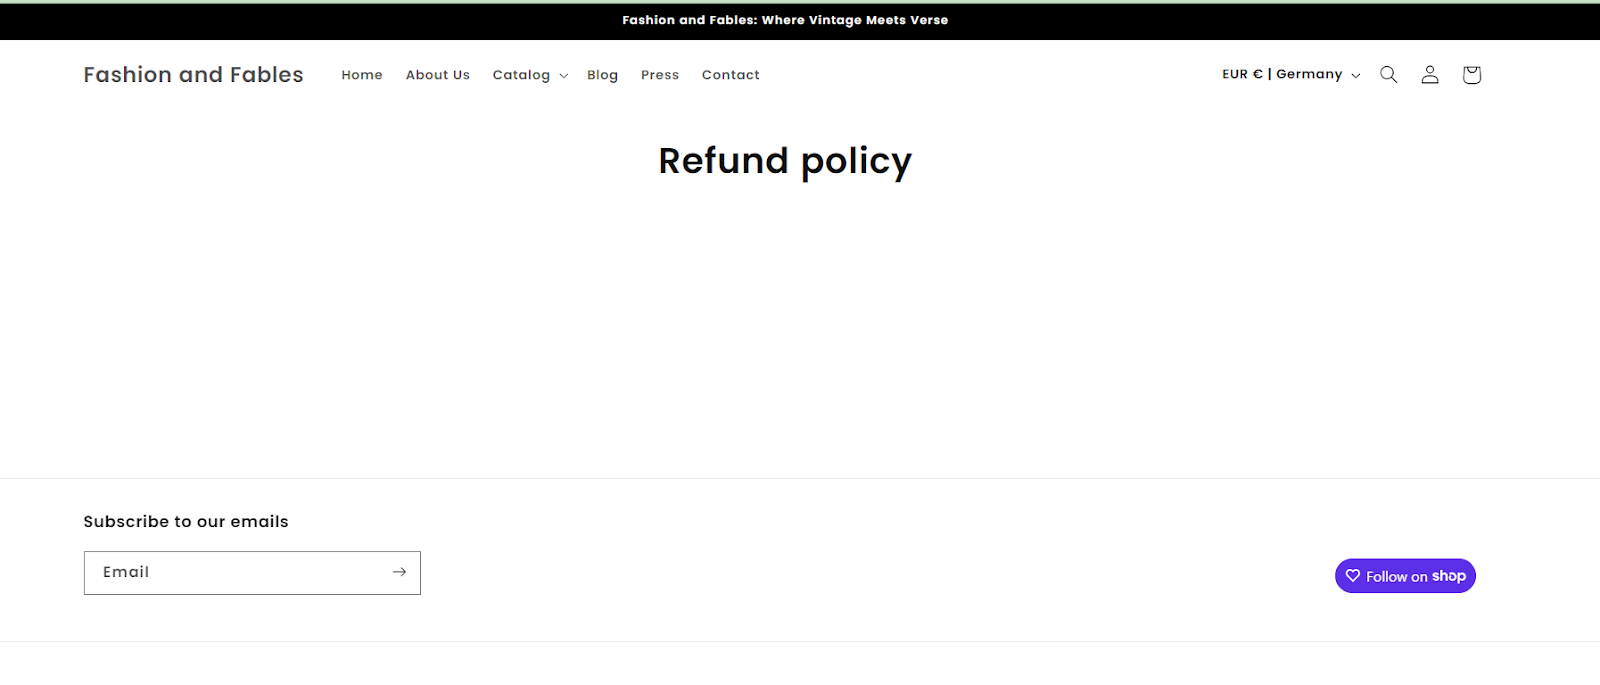Viewport: 1600px width, 685px height.
Task: Click the announcement bar Vintage Meets Verse text
Action: click(785, 20)
